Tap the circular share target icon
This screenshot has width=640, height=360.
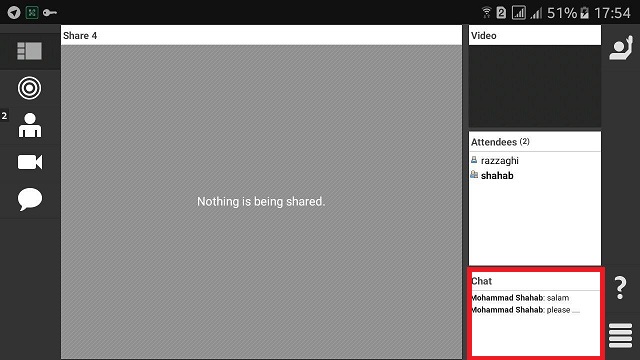[29, 88]
